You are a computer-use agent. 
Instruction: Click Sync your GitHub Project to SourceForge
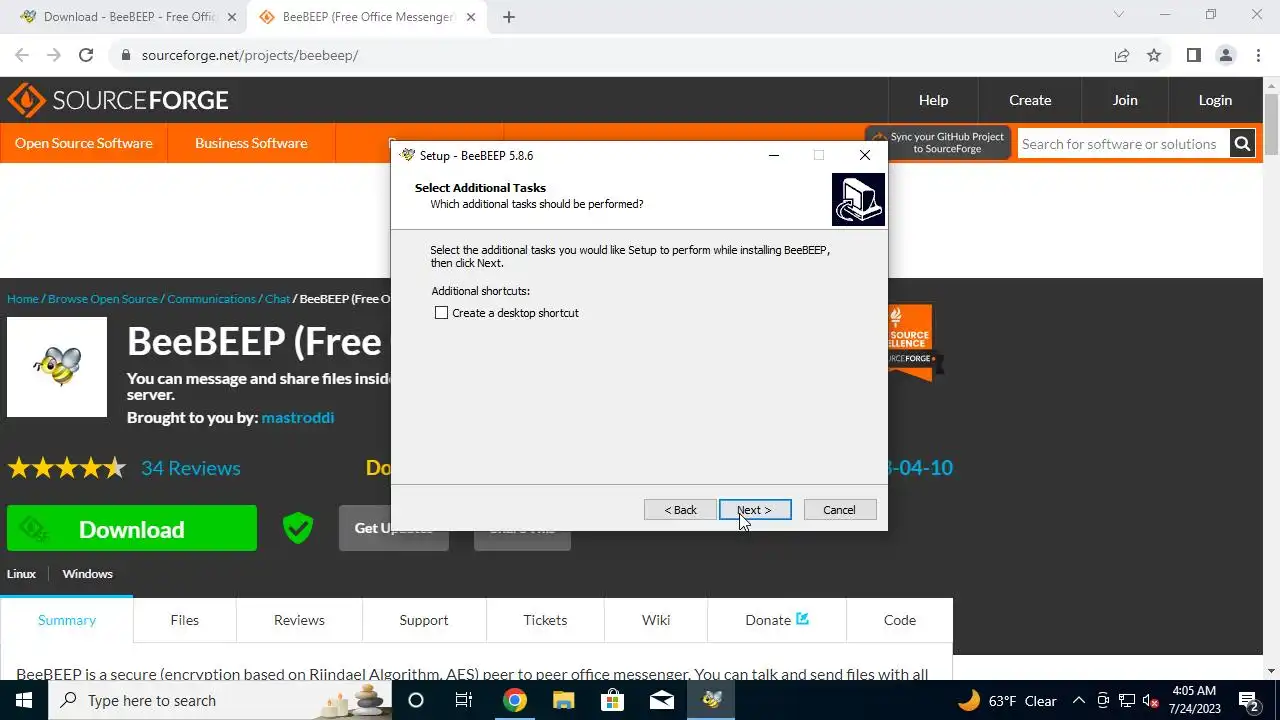(938, 143)
